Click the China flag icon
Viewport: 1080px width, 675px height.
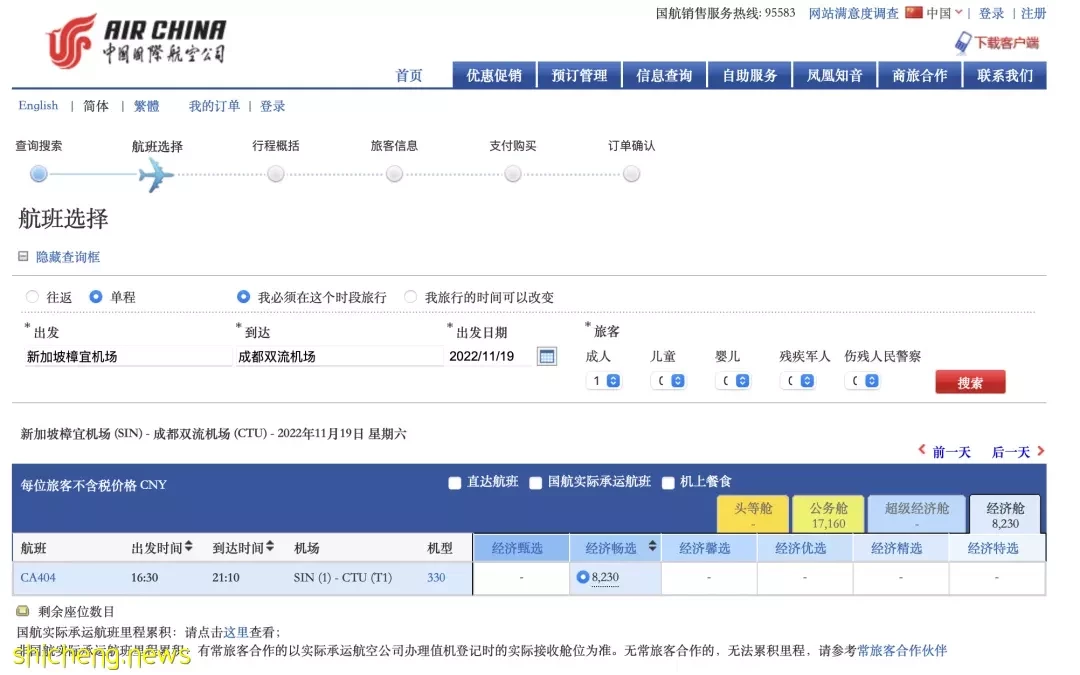coord(913,12)
